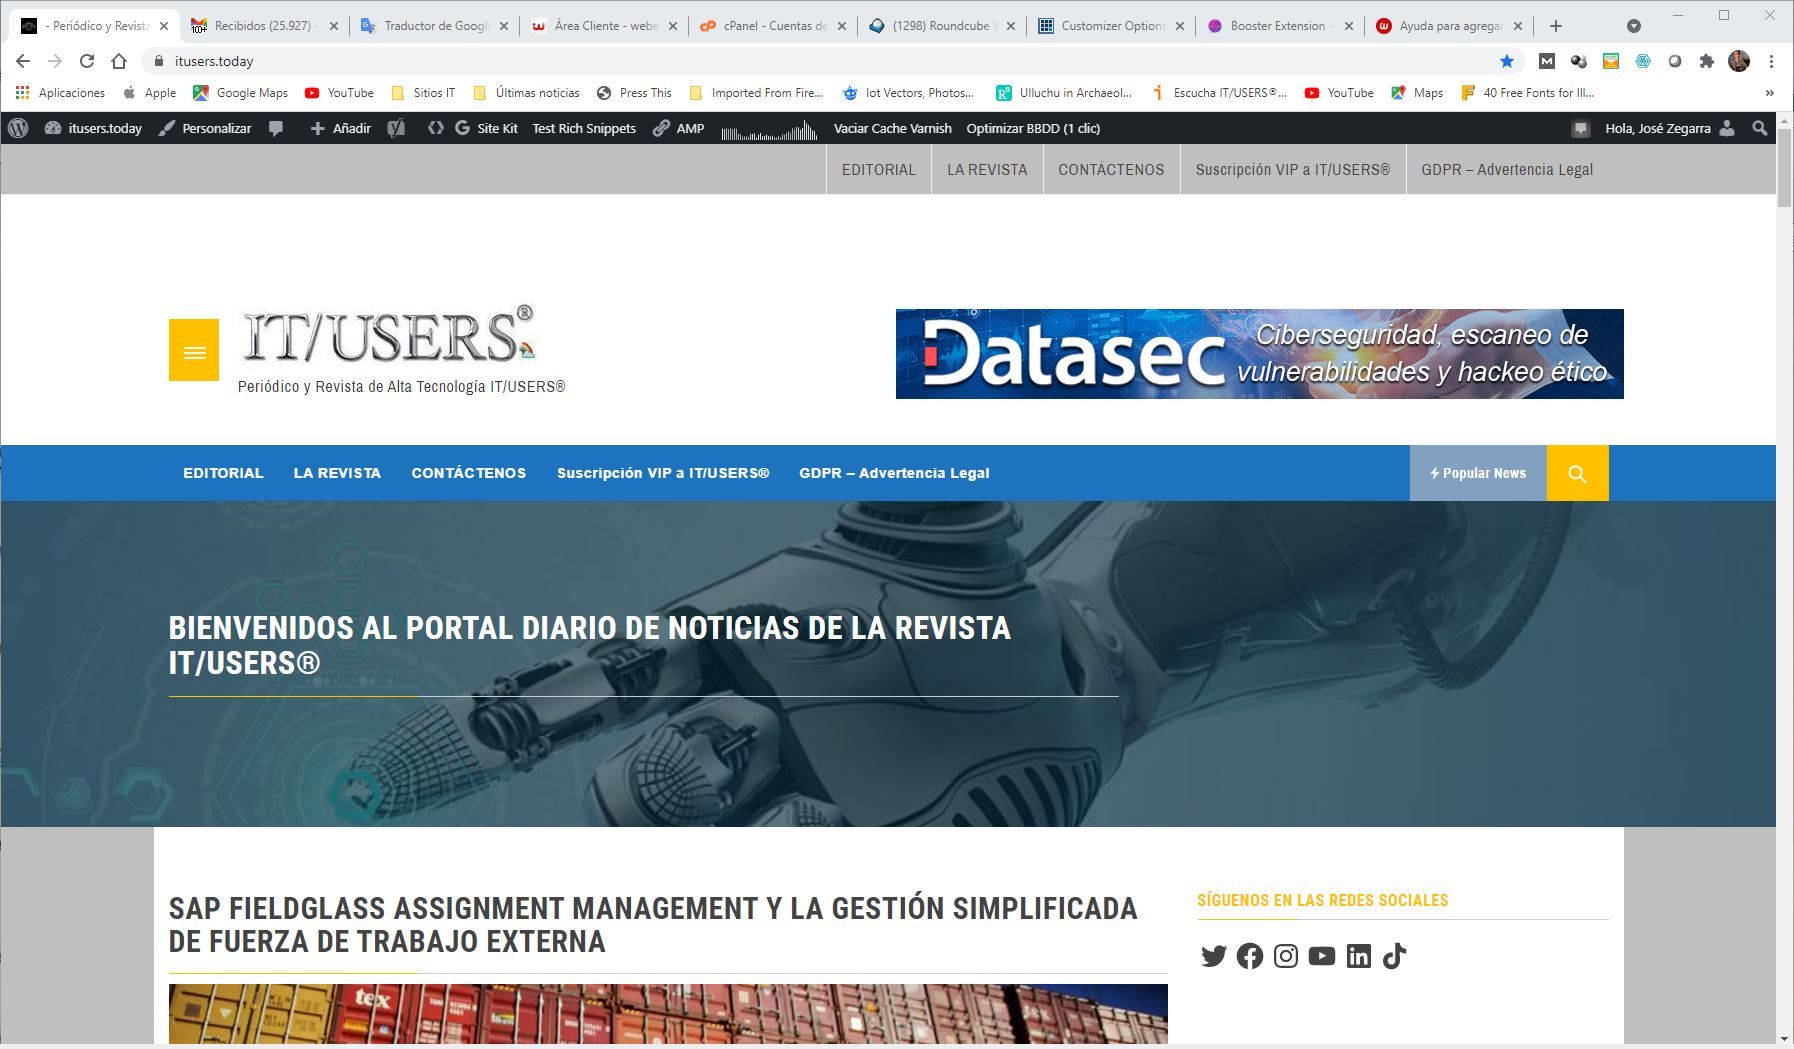The image size is (1794, 1049).
Task: Open the 40 Free Fonts bookmark
Action: [1527, 93]
